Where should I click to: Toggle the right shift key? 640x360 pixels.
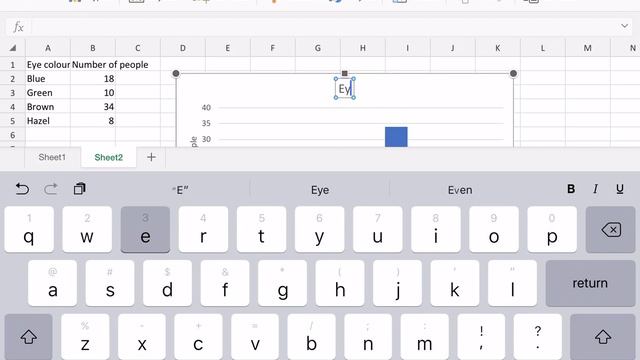click(x=602, y=337)
